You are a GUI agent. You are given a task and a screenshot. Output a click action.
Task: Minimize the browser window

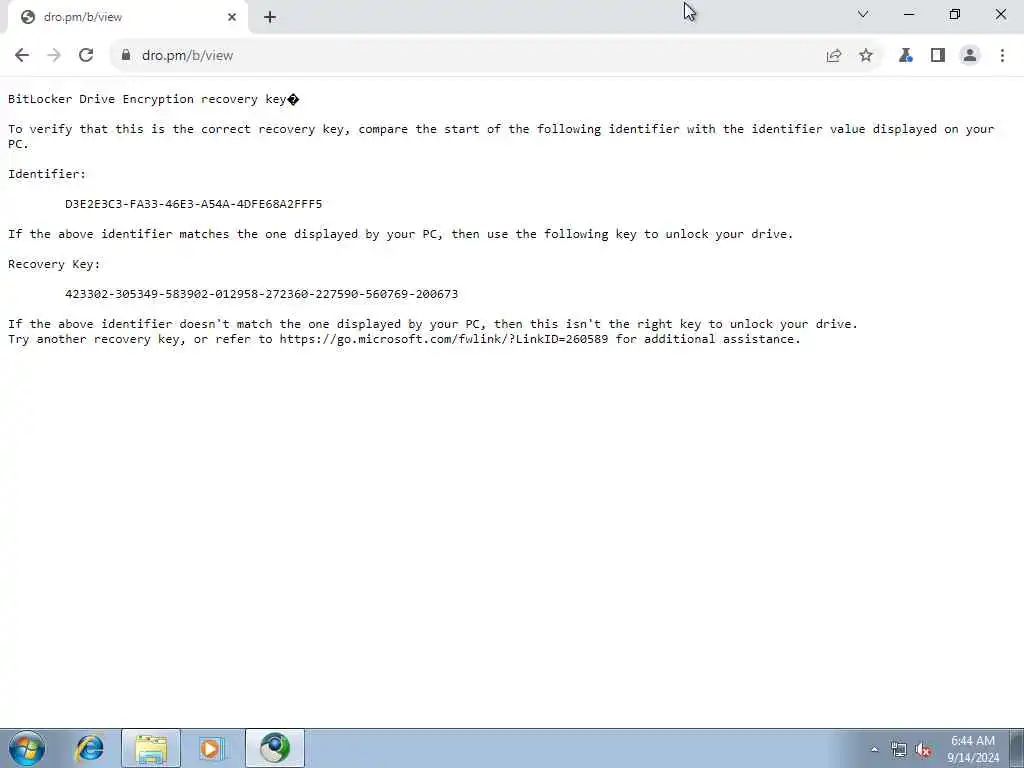coord(908,14)
